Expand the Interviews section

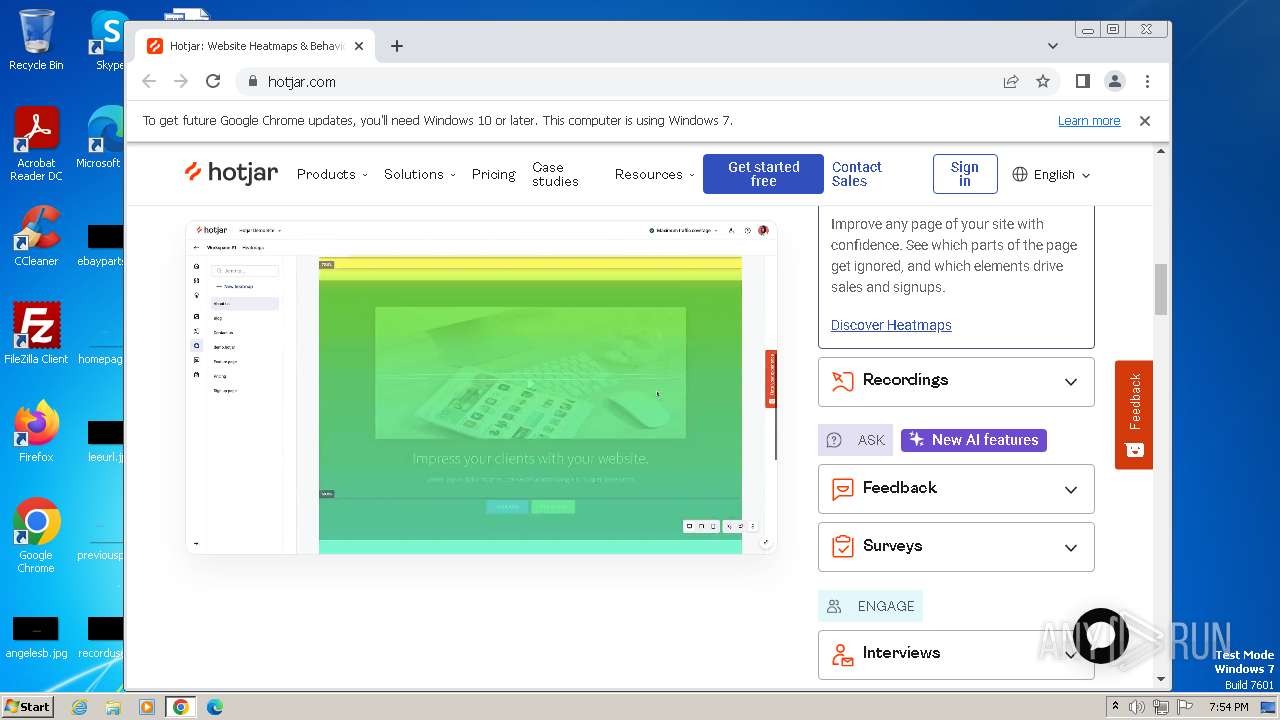(956, 654)
